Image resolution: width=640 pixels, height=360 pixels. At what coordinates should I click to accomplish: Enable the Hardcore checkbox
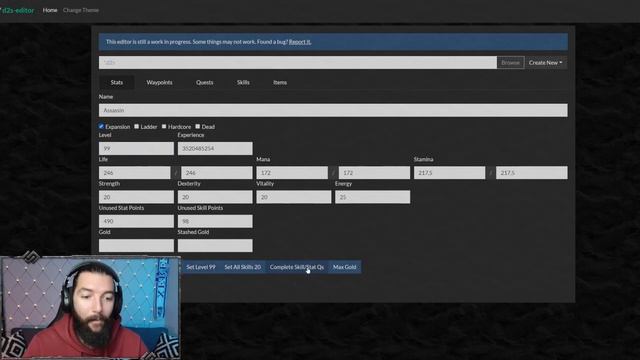click(164, 127)
